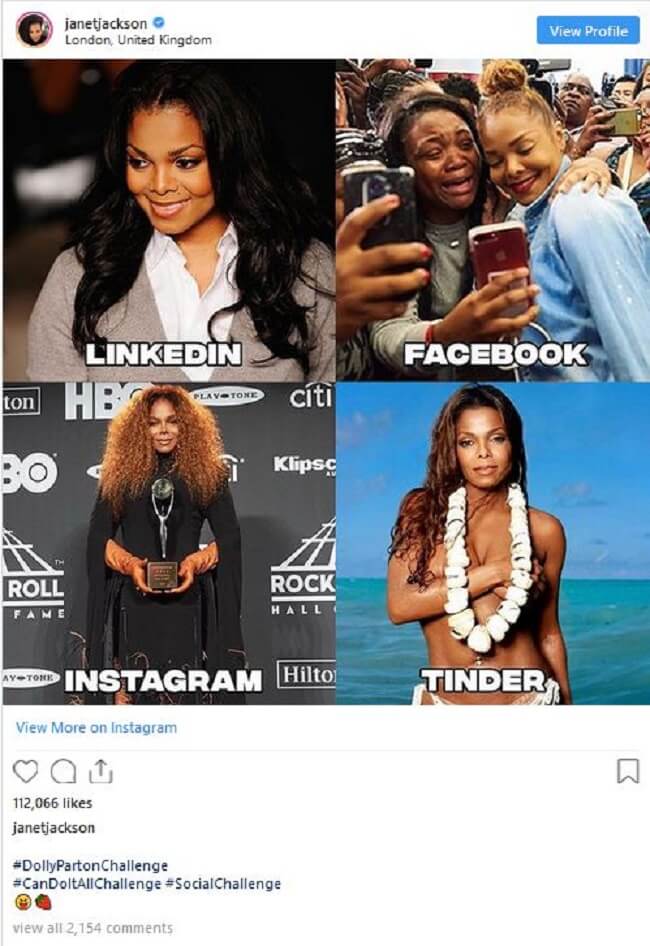
Task: Click the Instagram award photo panel
Action: click(169, 544)
